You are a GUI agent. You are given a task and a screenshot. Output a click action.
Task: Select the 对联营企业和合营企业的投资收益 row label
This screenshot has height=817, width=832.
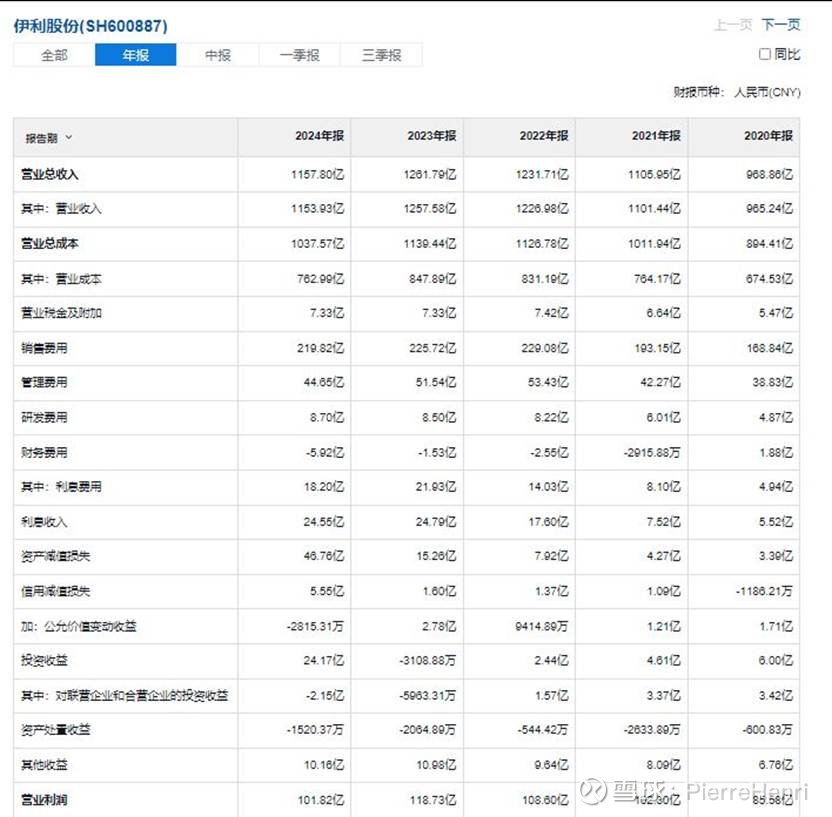[x=142, y=696]
